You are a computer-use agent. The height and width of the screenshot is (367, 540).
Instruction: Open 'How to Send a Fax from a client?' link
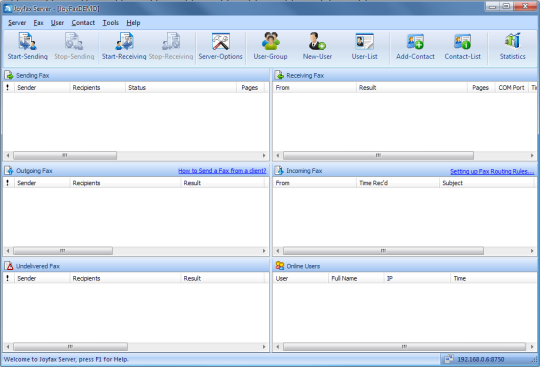pyautogui.click(x=222, y=171)
